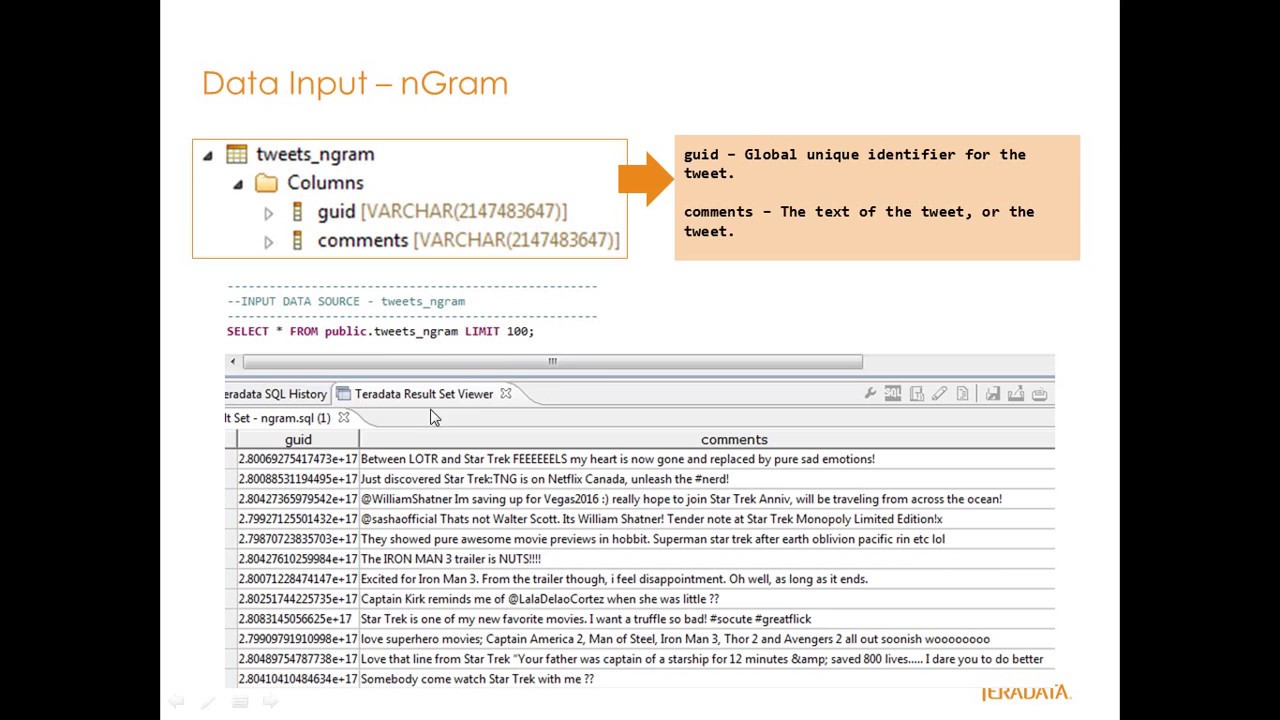
Task: Click the wrench preferences icon in result viewer
Action: (870, 394)
